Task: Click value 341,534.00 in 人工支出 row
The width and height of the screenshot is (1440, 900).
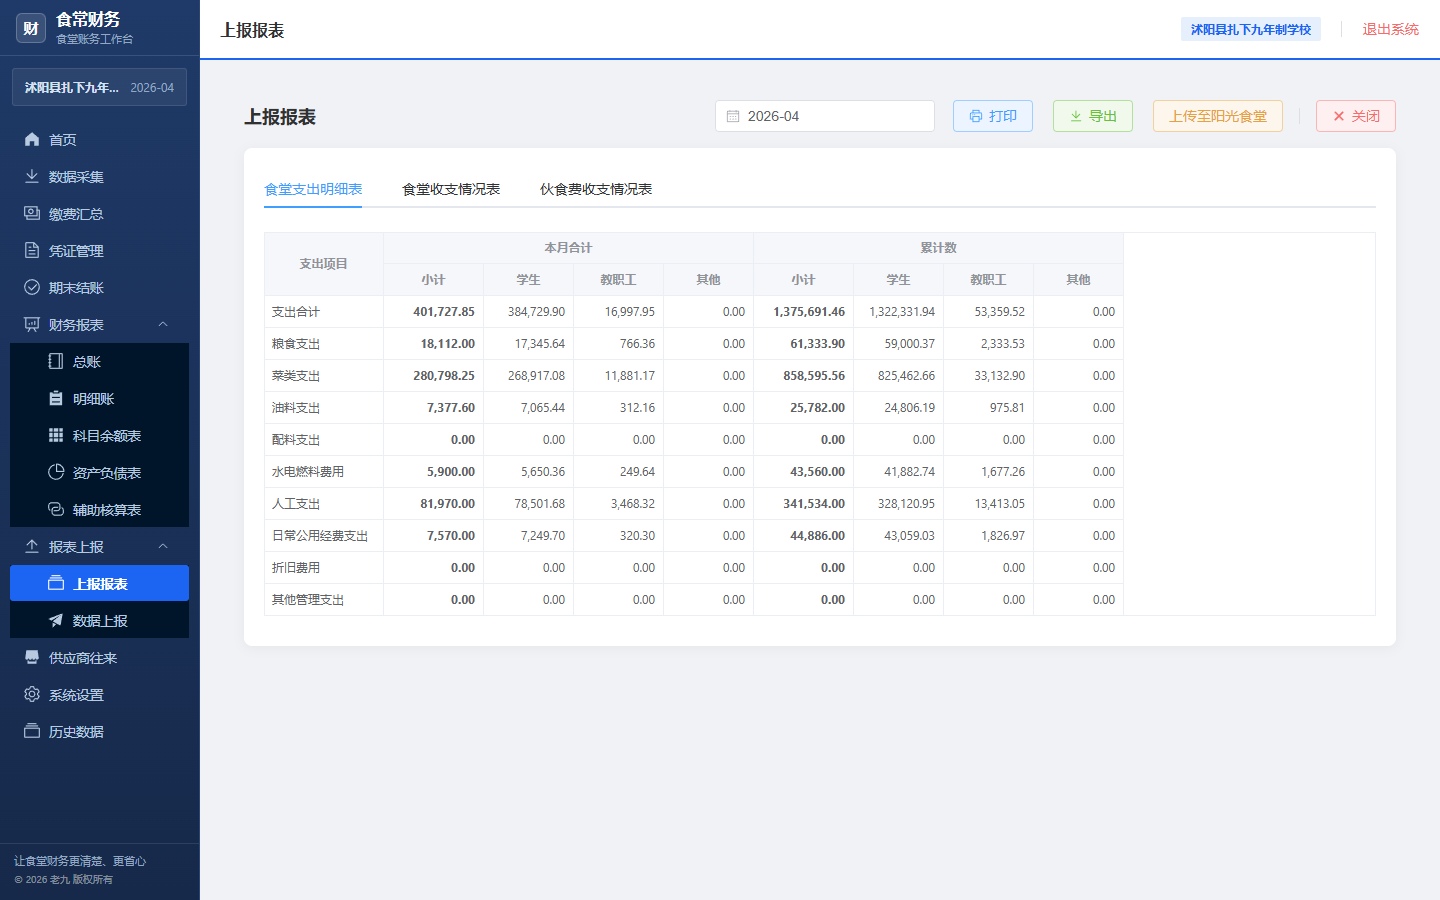Action: point(814,504)
